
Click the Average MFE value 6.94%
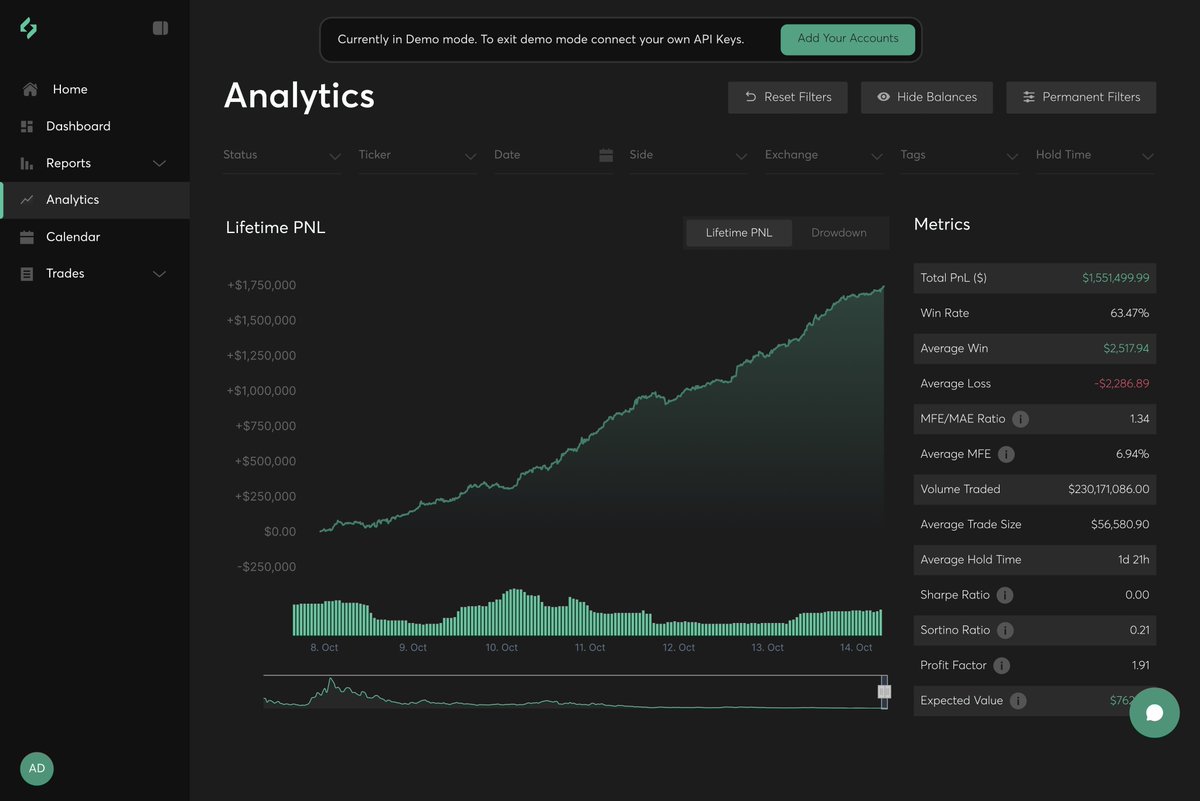coord(1131,454)
